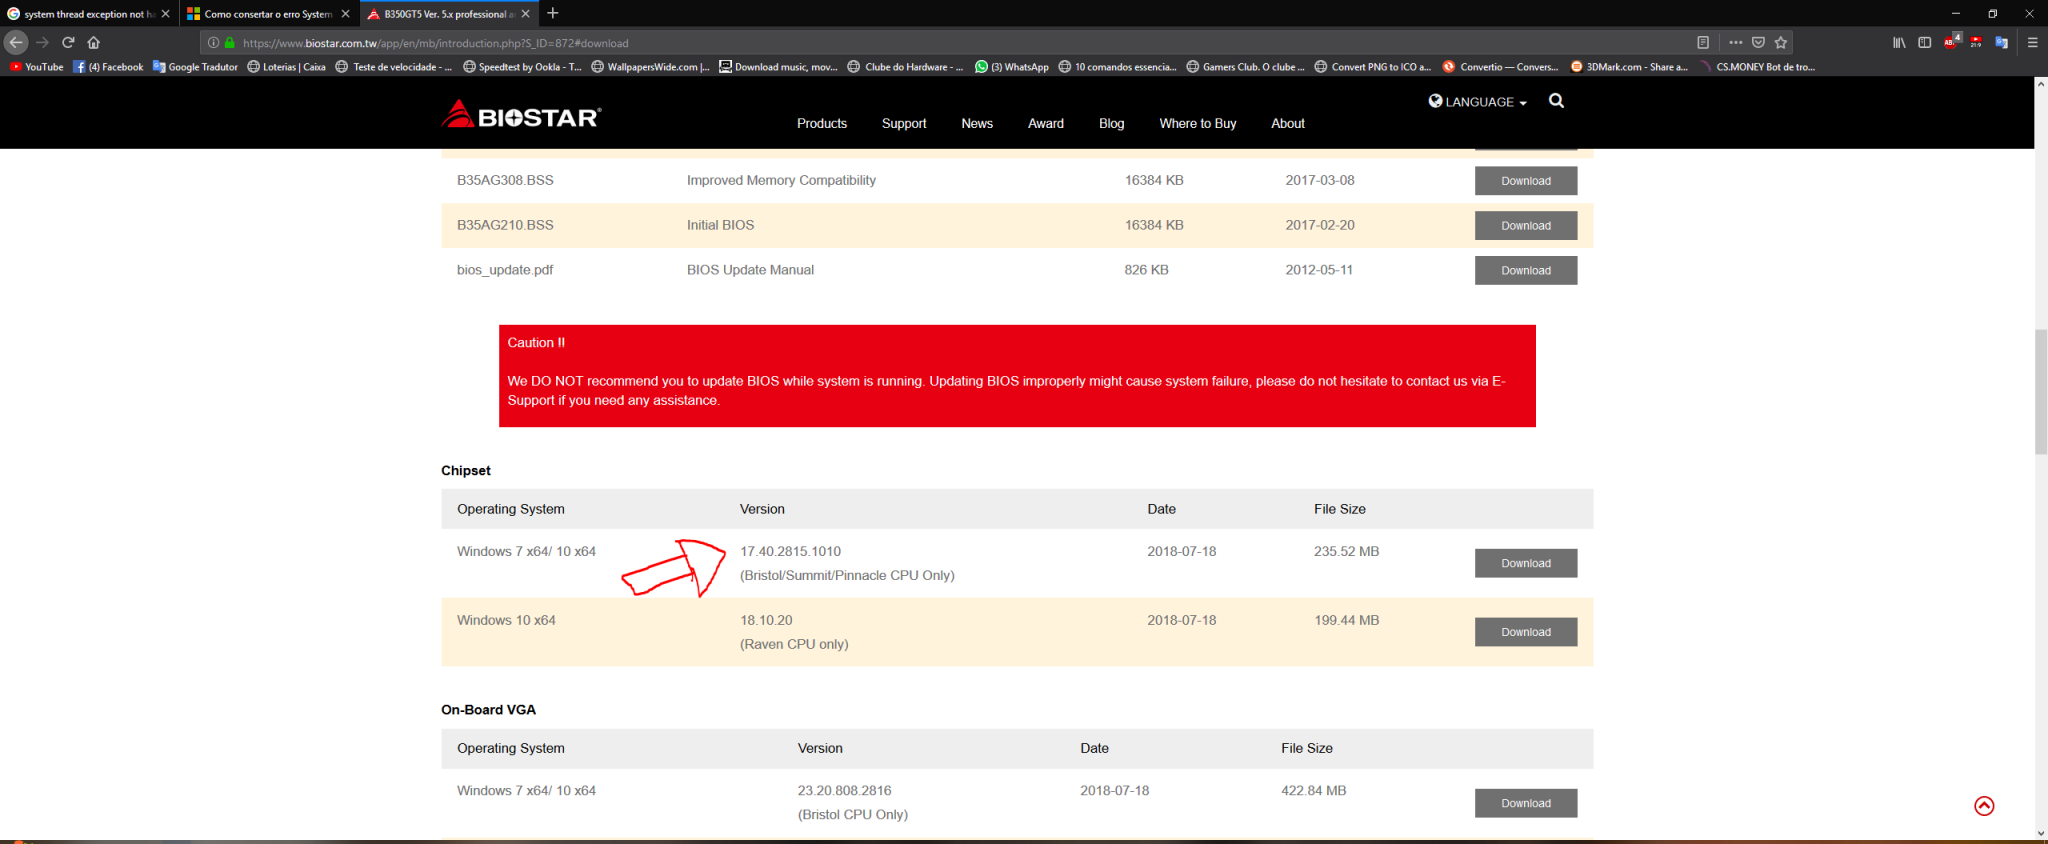Select the '235.52 MB' file size cell
The height and width of the screenshot is (844, 2048).
pos(1346,552)
